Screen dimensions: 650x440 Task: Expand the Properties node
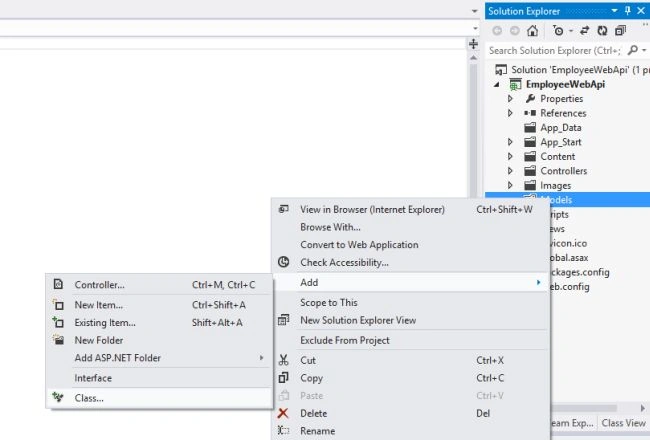(510, 99)
